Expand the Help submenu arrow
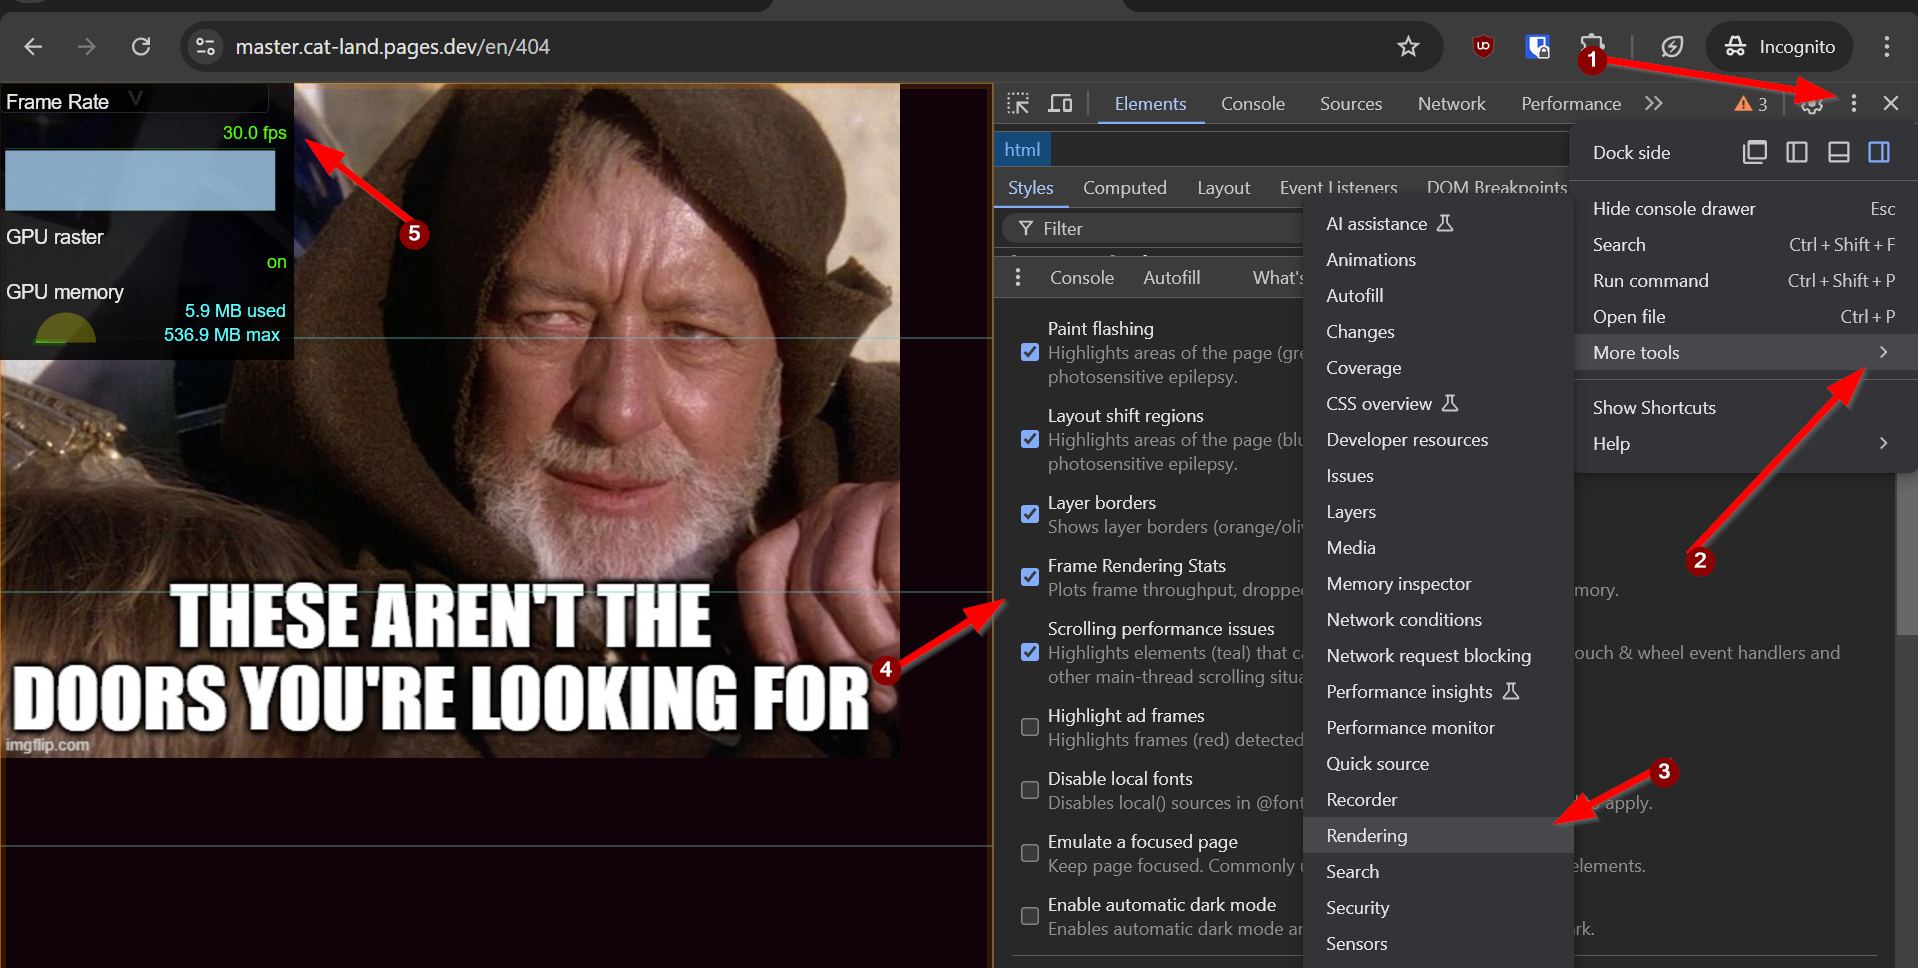The height and width of the screenshot is (968, 1918). coord(1883,443)
